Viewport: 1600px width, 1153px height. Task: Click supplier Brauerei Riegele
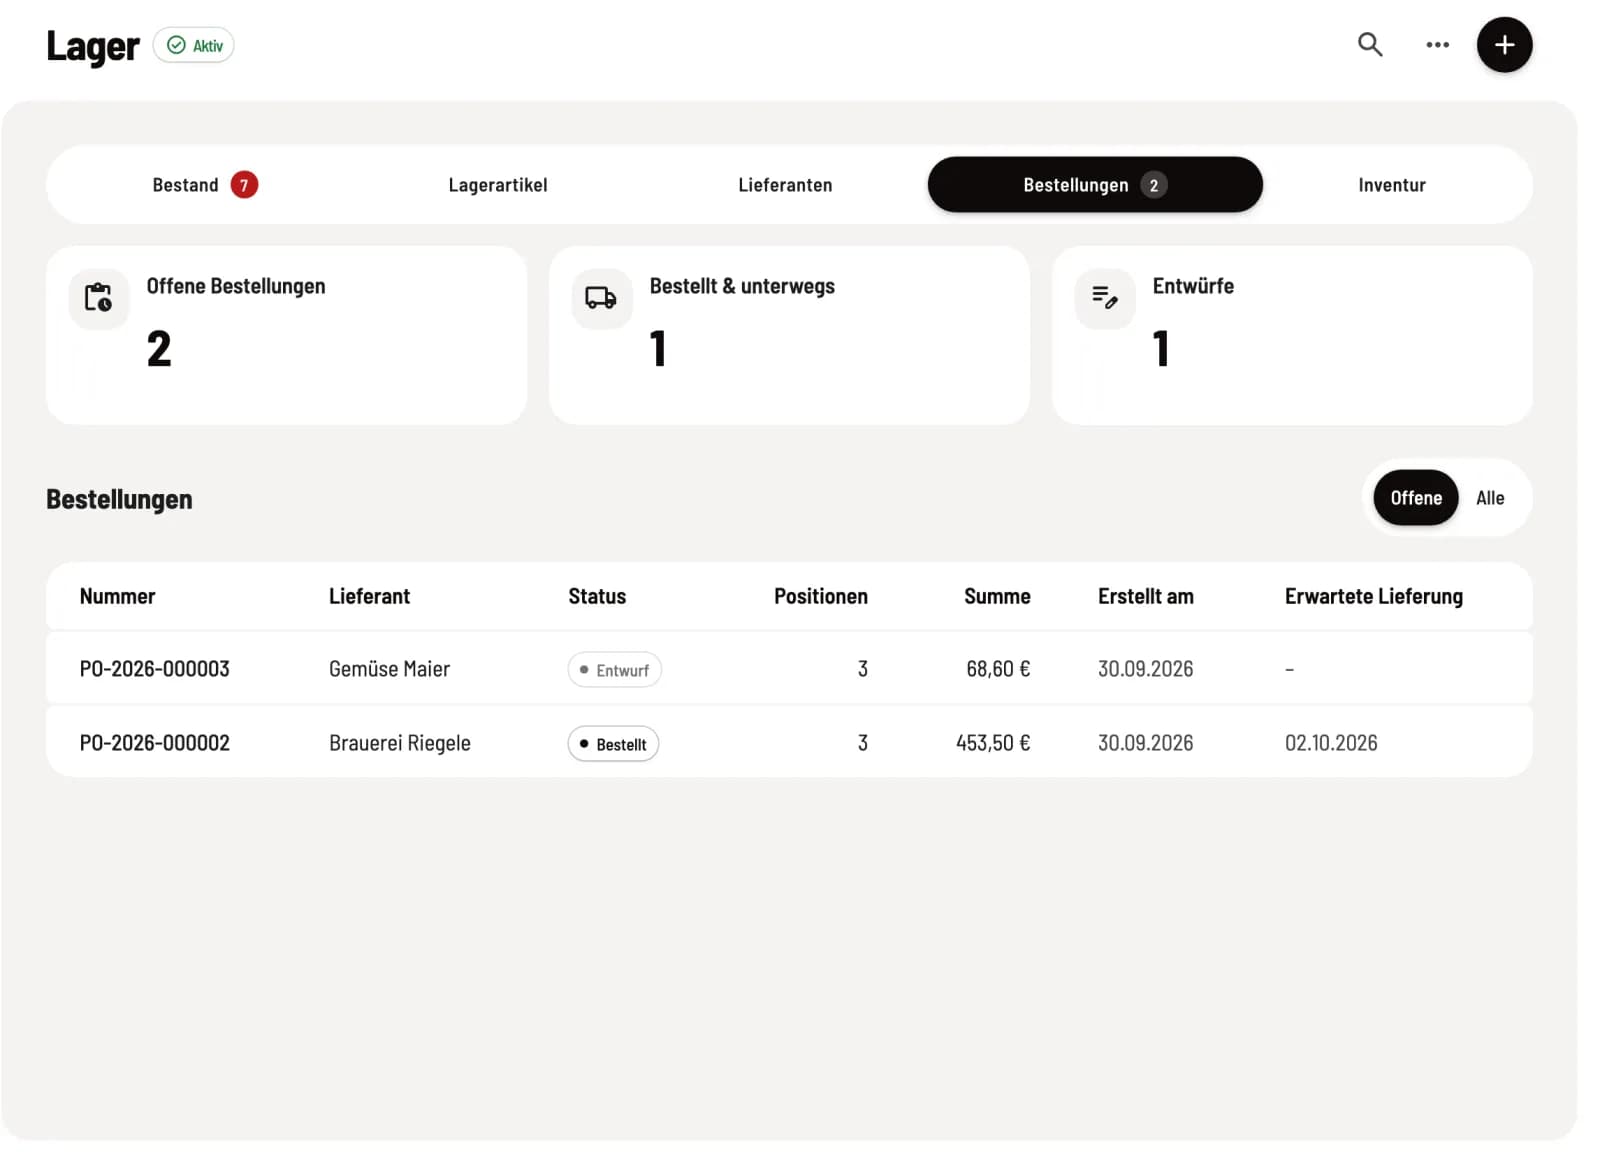(x=400, y=743)
